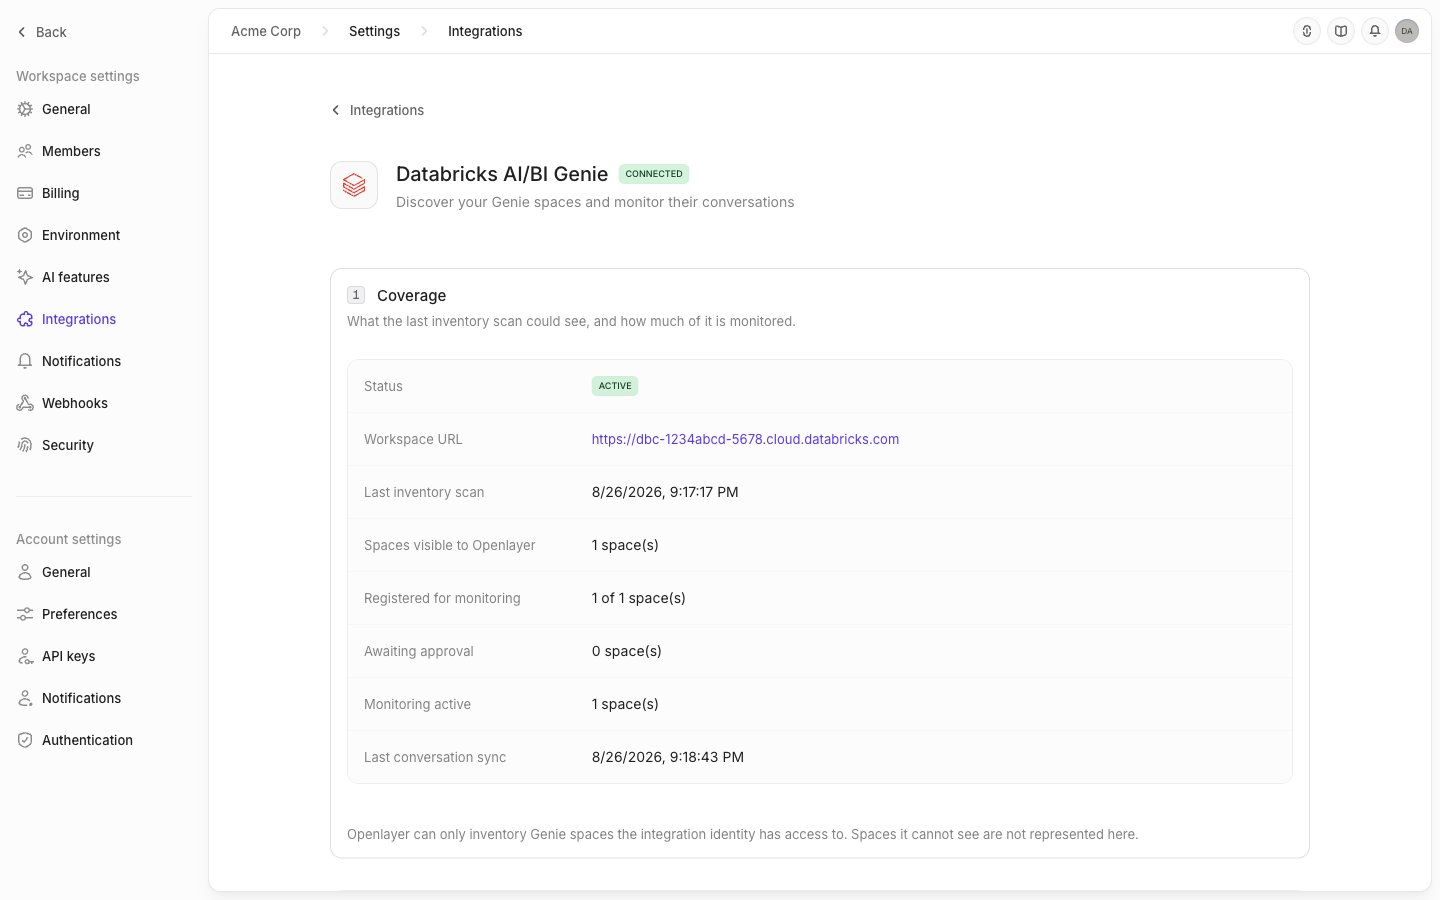Click the Last inventory scan timestamp 9:17:17 PM

coord(665,492)
